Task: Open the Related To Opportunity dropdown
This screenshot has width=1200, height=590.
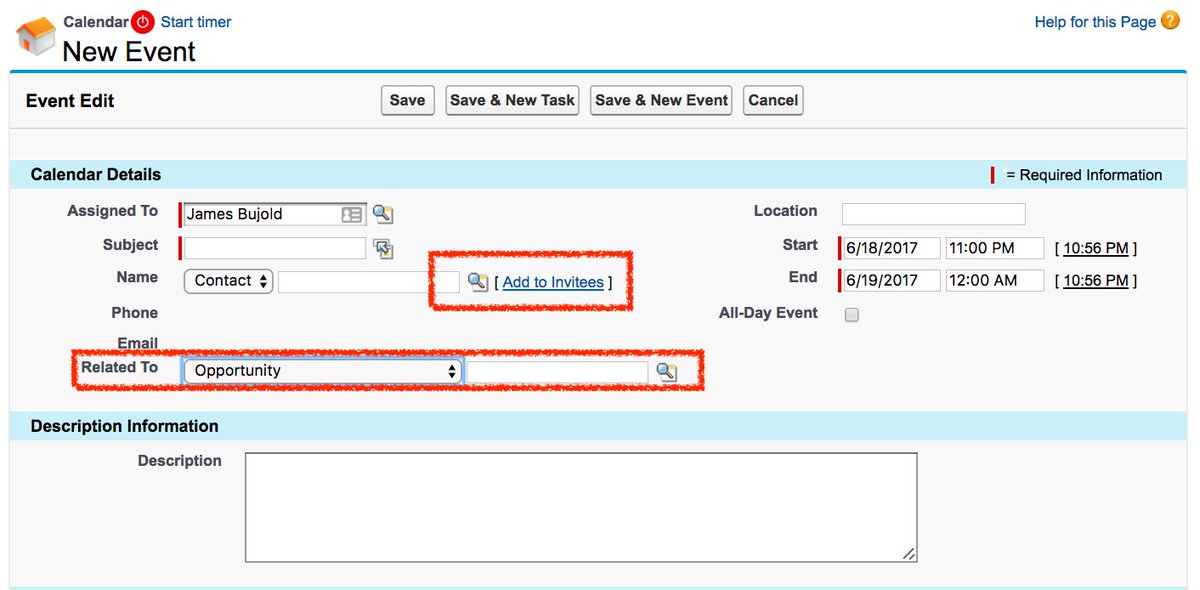Action: coord(323,371)
